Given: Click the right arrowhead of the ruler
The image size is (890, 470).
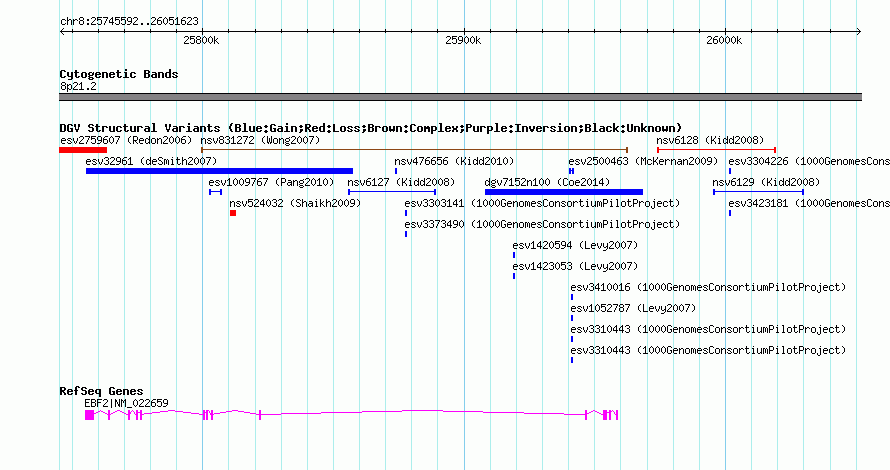Looking at the screenshot, I should point(858,32).
